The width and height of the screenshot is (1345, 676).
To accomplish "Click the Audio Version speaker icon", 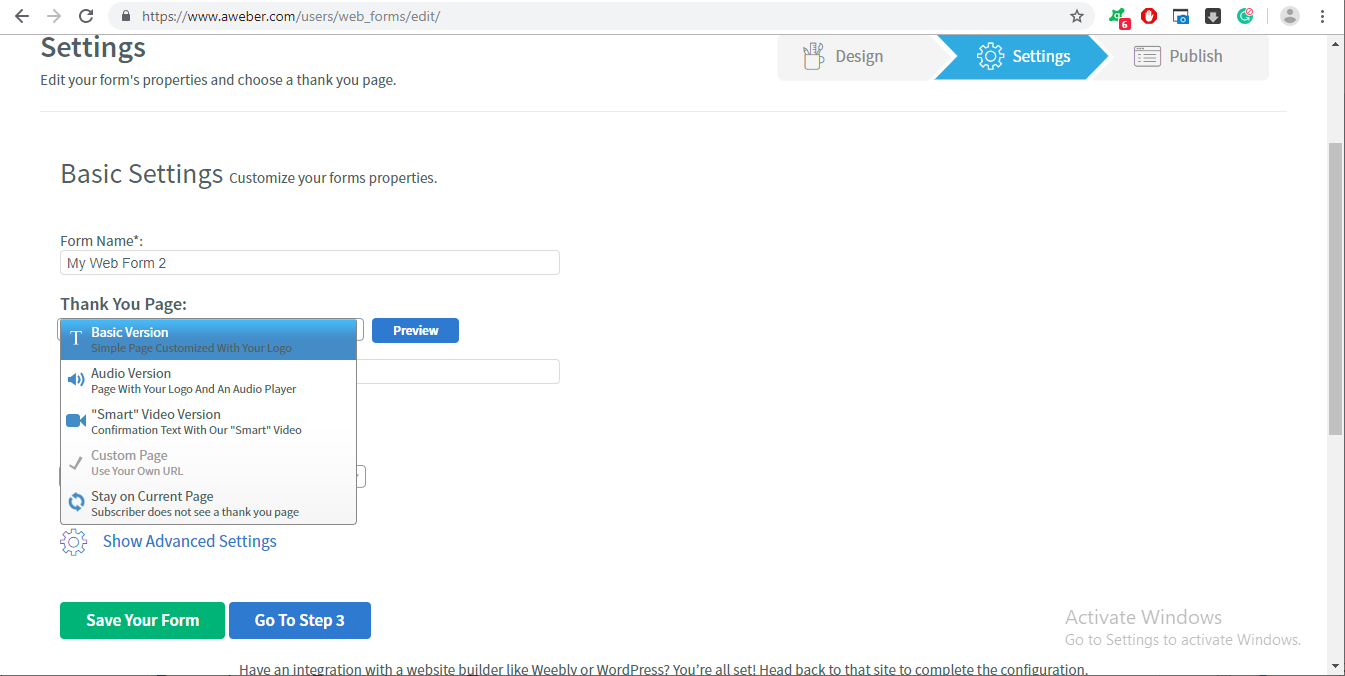I will point(76,379).
